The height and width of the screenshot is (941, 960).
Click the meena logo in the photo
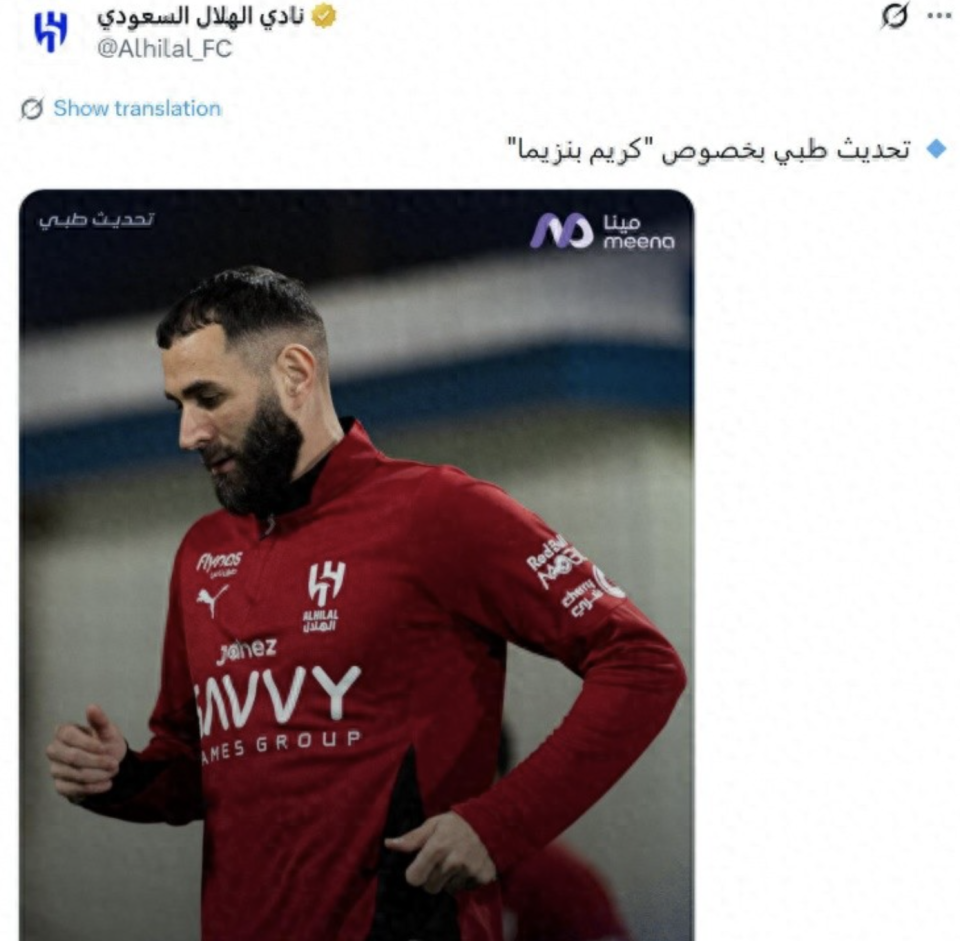pos(602,231)
